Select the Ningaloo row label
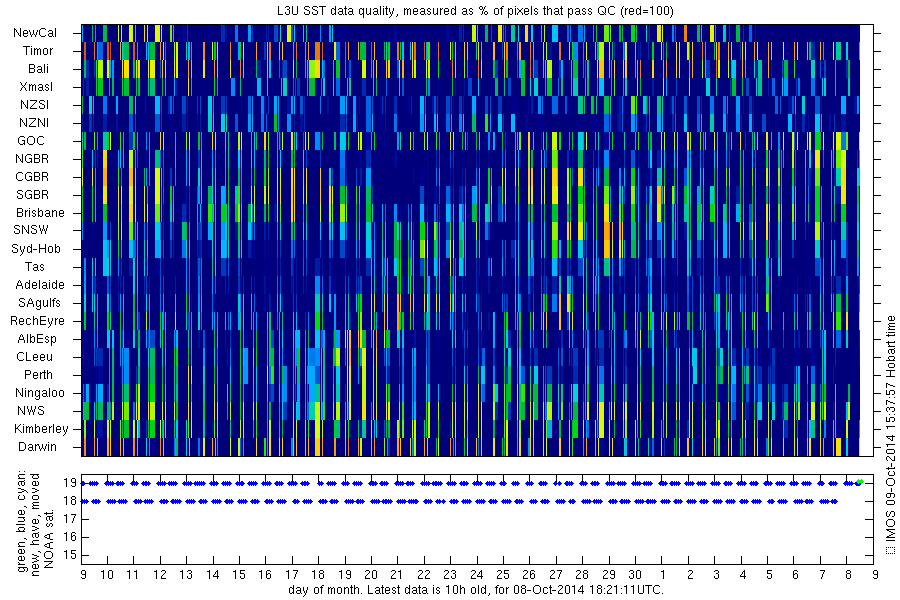The image size is (900, 600). [40, 393]
